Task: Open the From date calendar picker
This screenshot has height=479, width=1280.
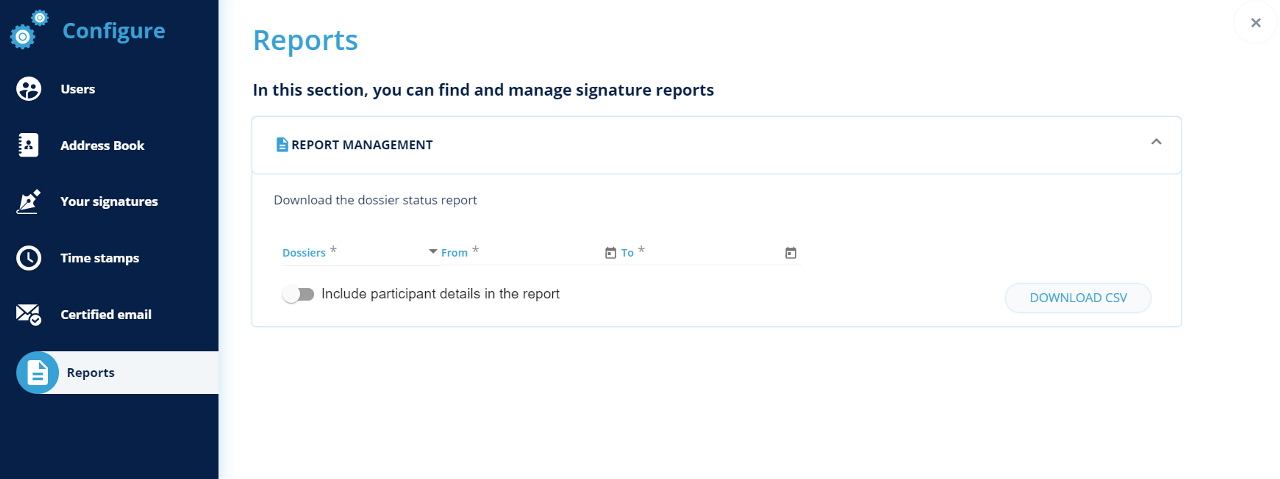Action: point(610,253)
